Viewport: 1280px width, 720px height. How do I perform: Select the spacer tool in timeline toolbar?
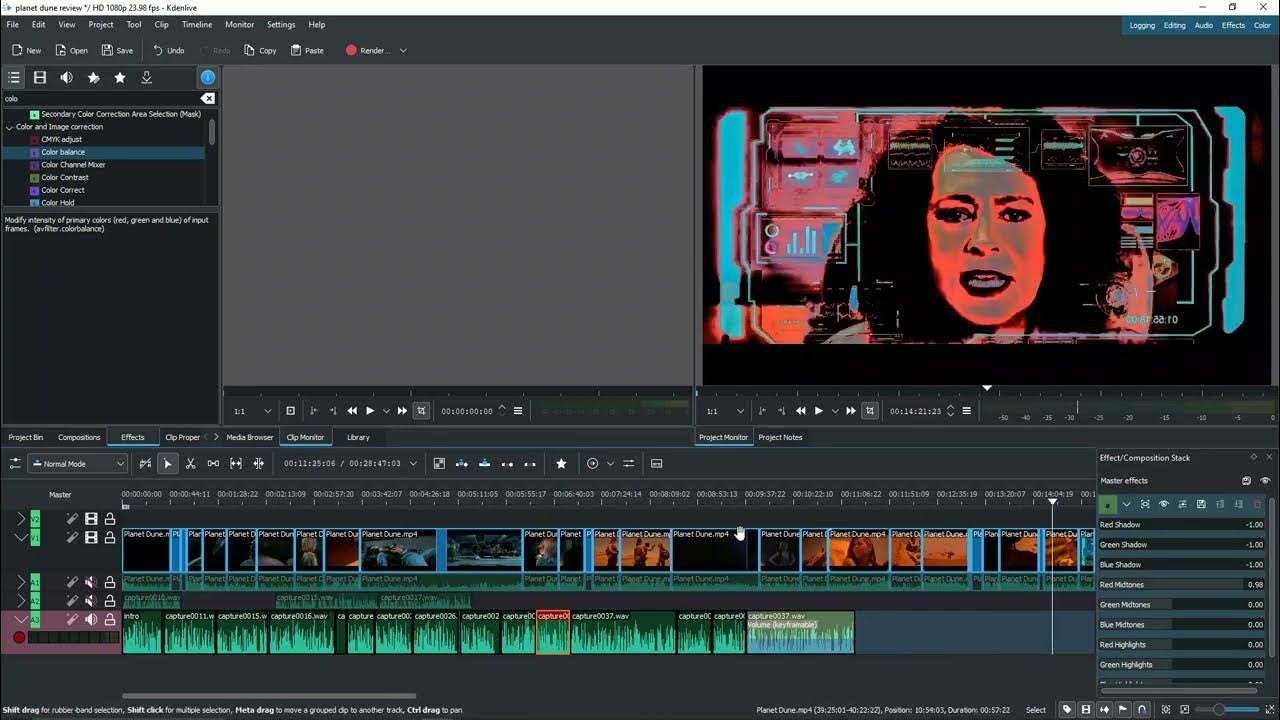click(x=213, y=464)
